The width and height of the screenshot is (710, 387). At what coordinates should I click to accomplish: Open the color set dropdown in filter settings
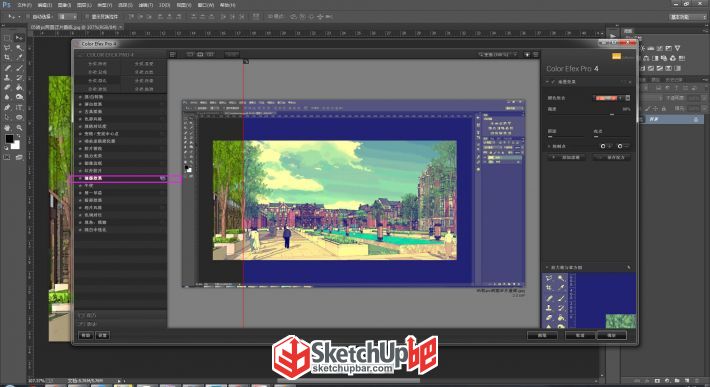pyautogui.click(x=611, y=98)
